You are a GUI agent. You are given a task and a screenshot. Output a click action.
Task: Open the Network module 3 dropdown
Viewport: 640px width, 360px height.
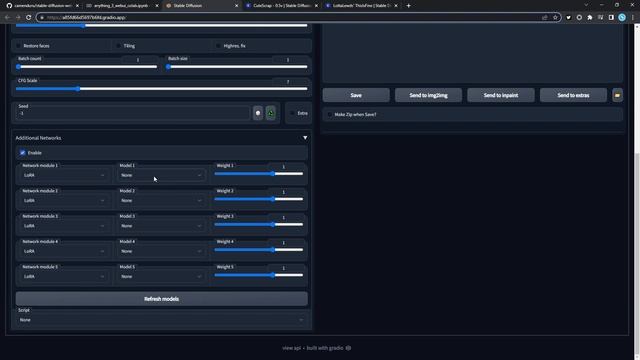[64, 226]
